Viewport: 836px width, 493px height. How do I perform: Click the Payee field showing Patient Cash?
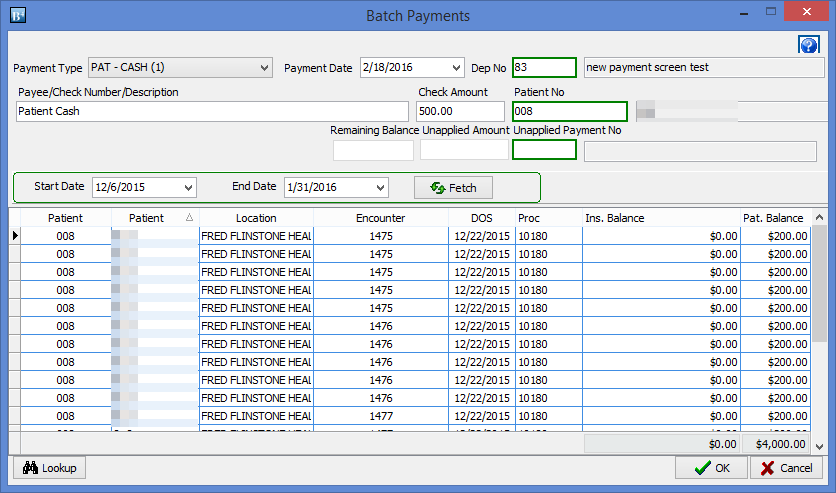212,111
